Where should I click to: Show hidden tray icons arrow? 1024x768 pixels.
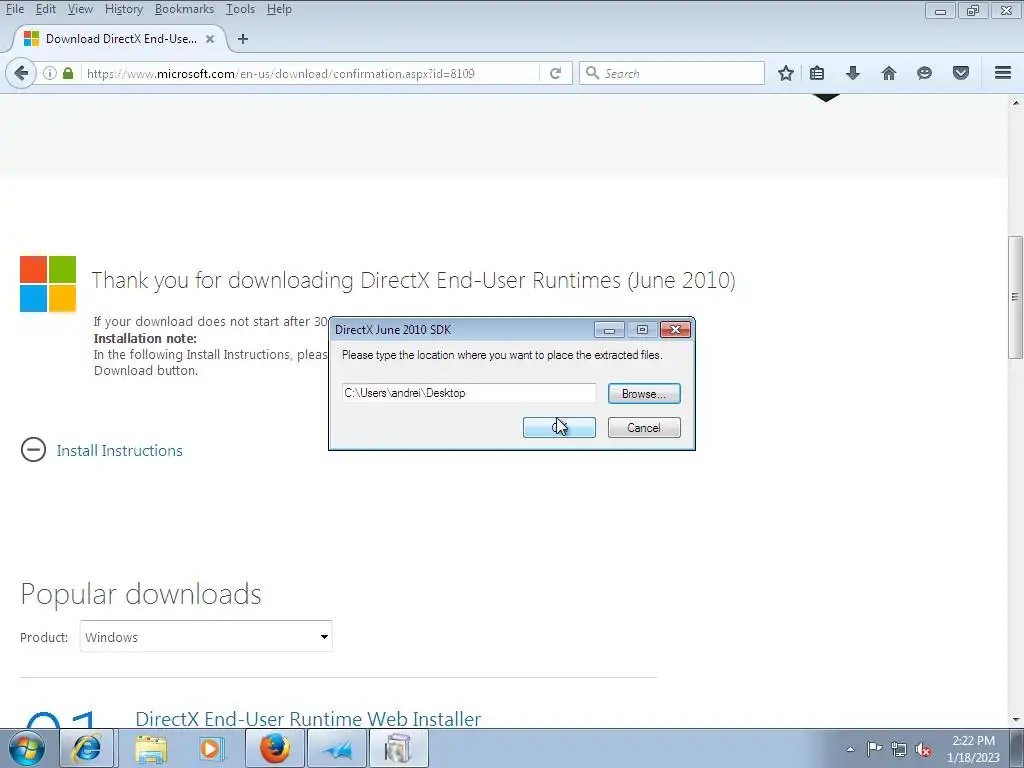tap(850, 749)
